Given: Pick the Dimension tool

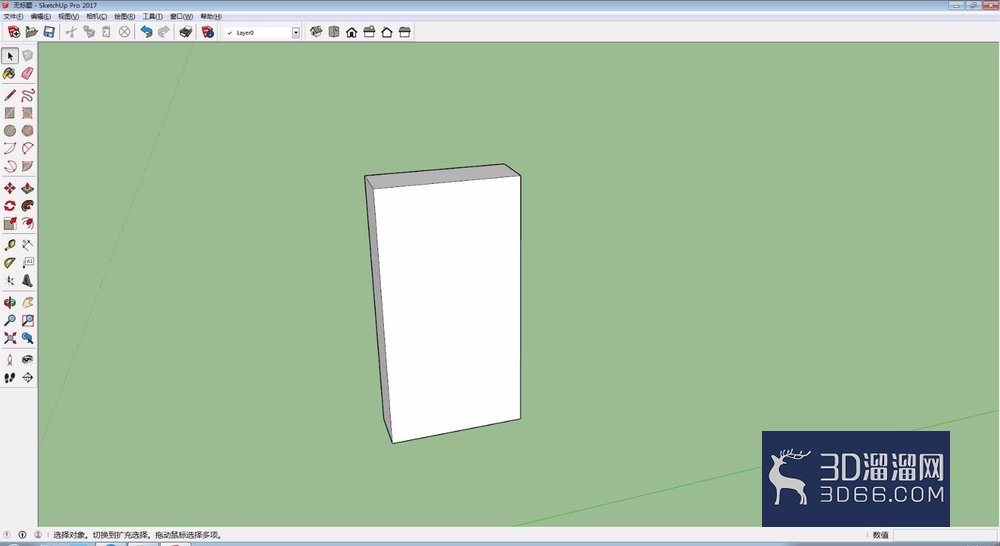Looking at the screenshot, I should [x=27, y=245].
